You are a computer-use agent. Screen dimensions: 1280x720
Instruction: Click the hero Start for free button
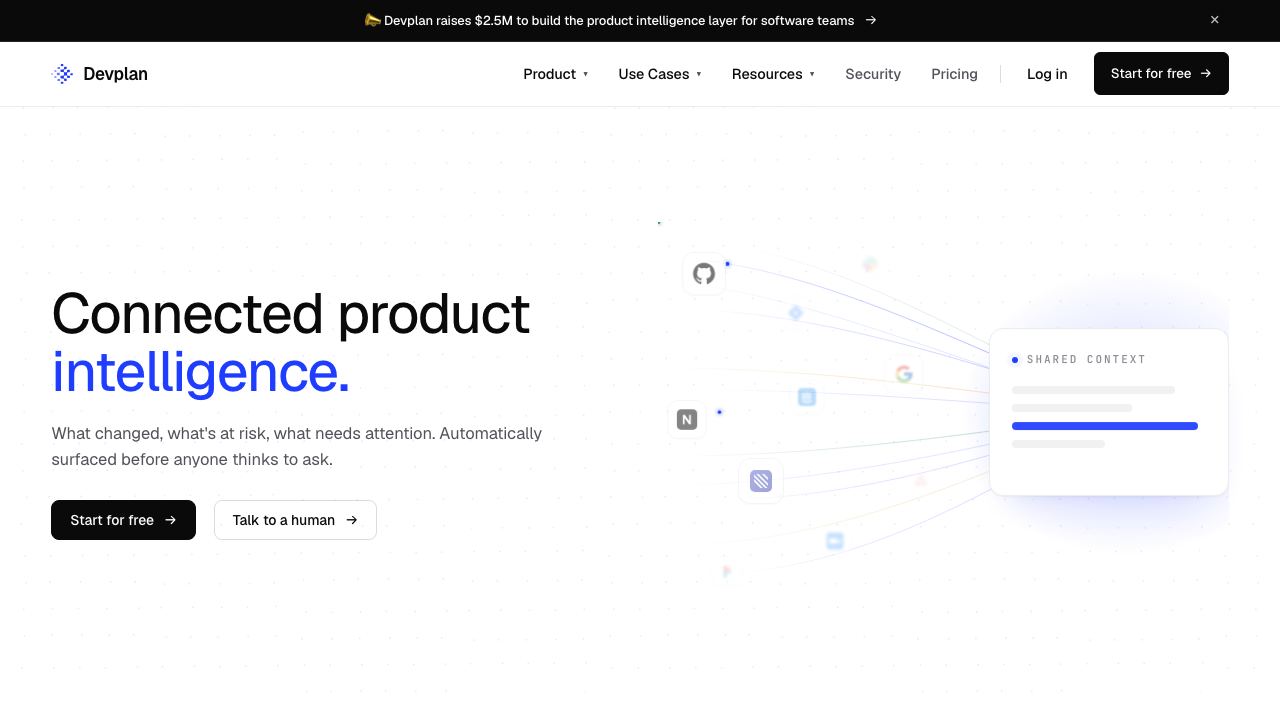pos(123,520)
